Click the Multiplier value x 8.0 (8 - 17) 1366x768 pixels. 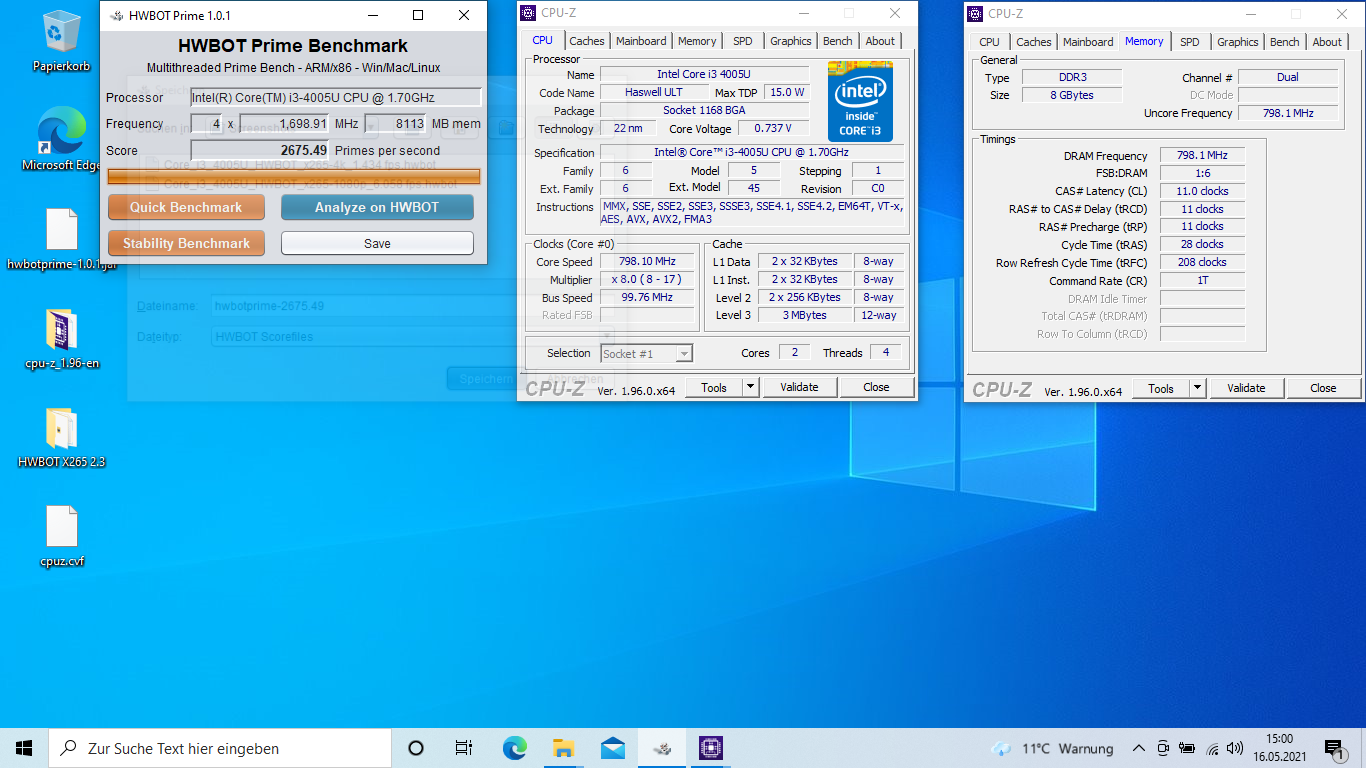pyautogui.click(x=647, y=280)
